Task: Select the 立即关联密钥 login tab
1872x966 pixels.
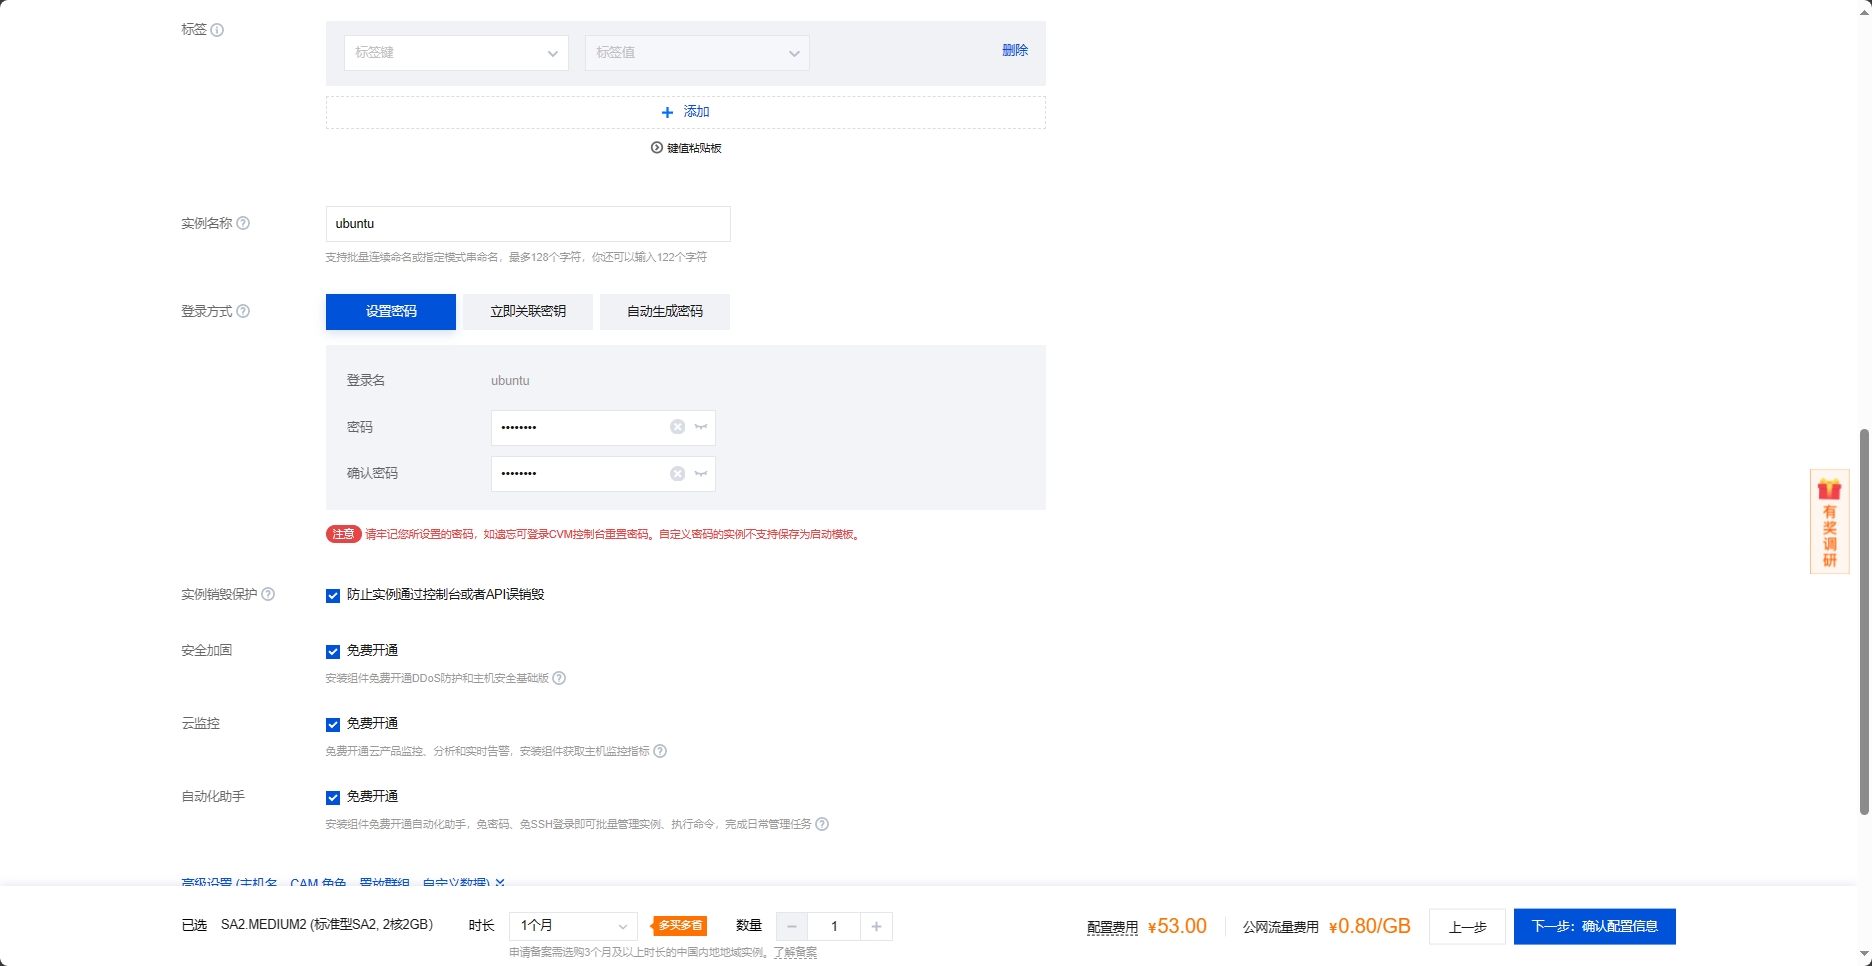Action: (528, 312)
